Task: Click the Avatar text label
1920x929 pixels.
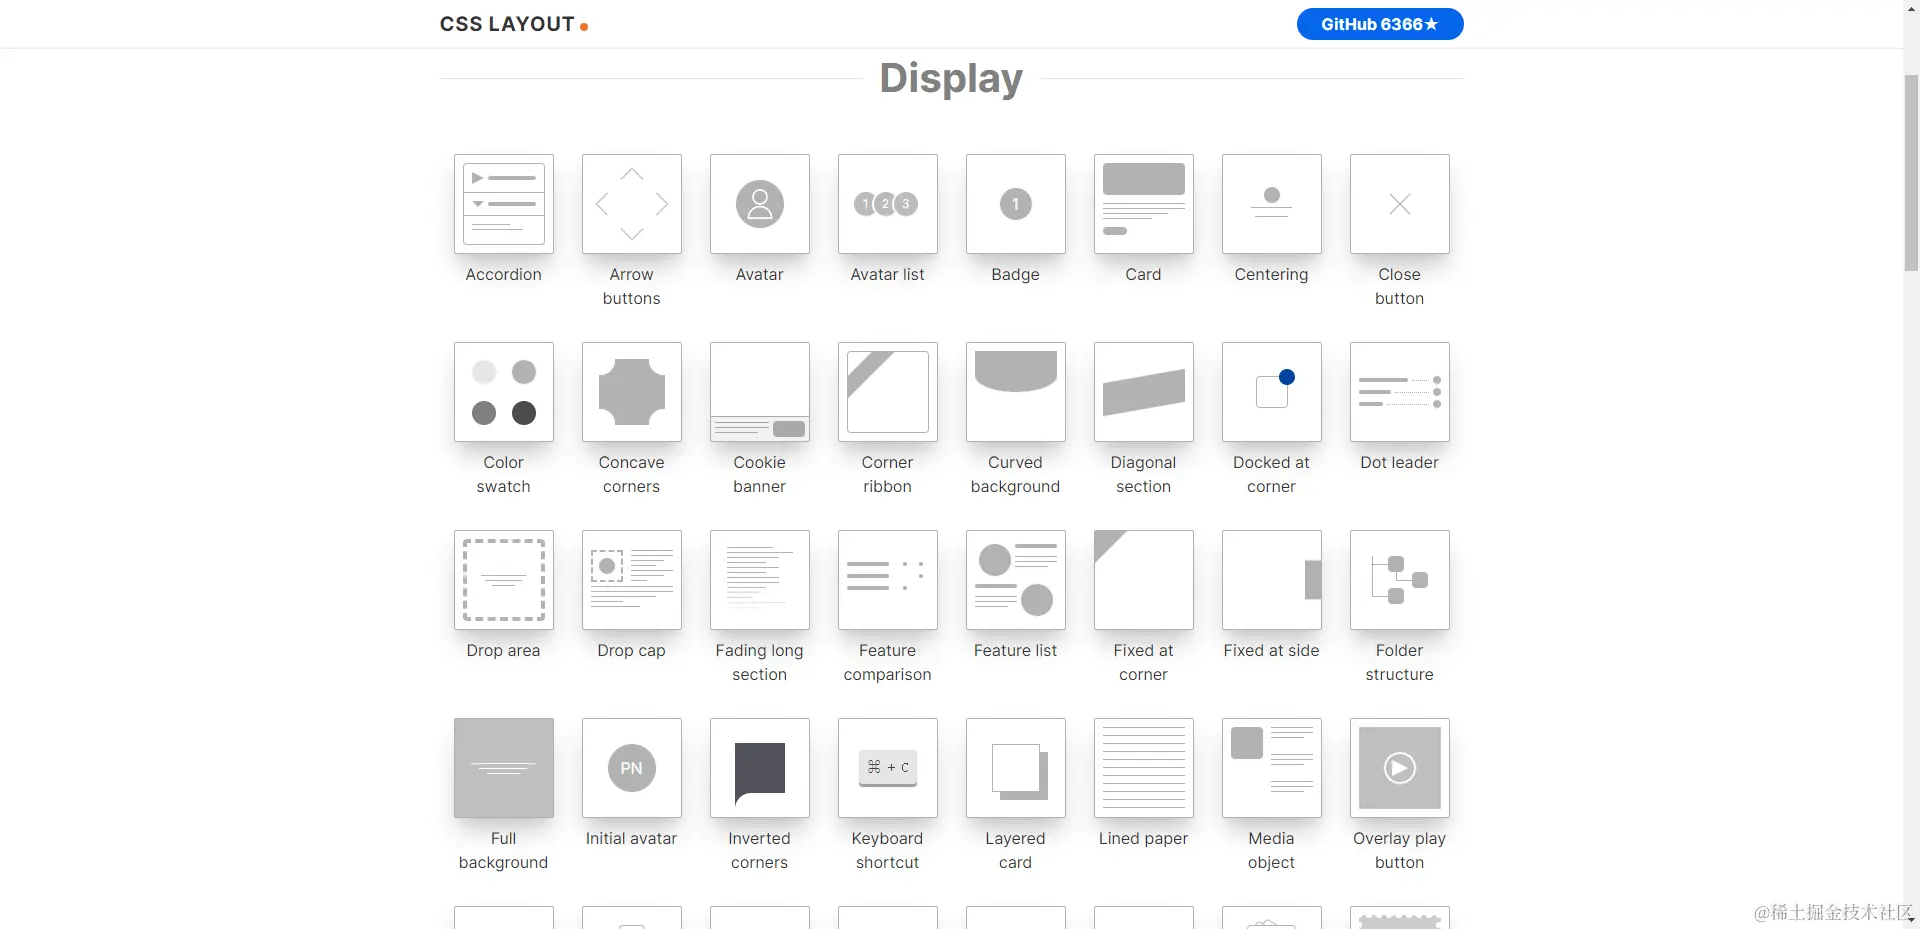Action: (x=760, y=274)
